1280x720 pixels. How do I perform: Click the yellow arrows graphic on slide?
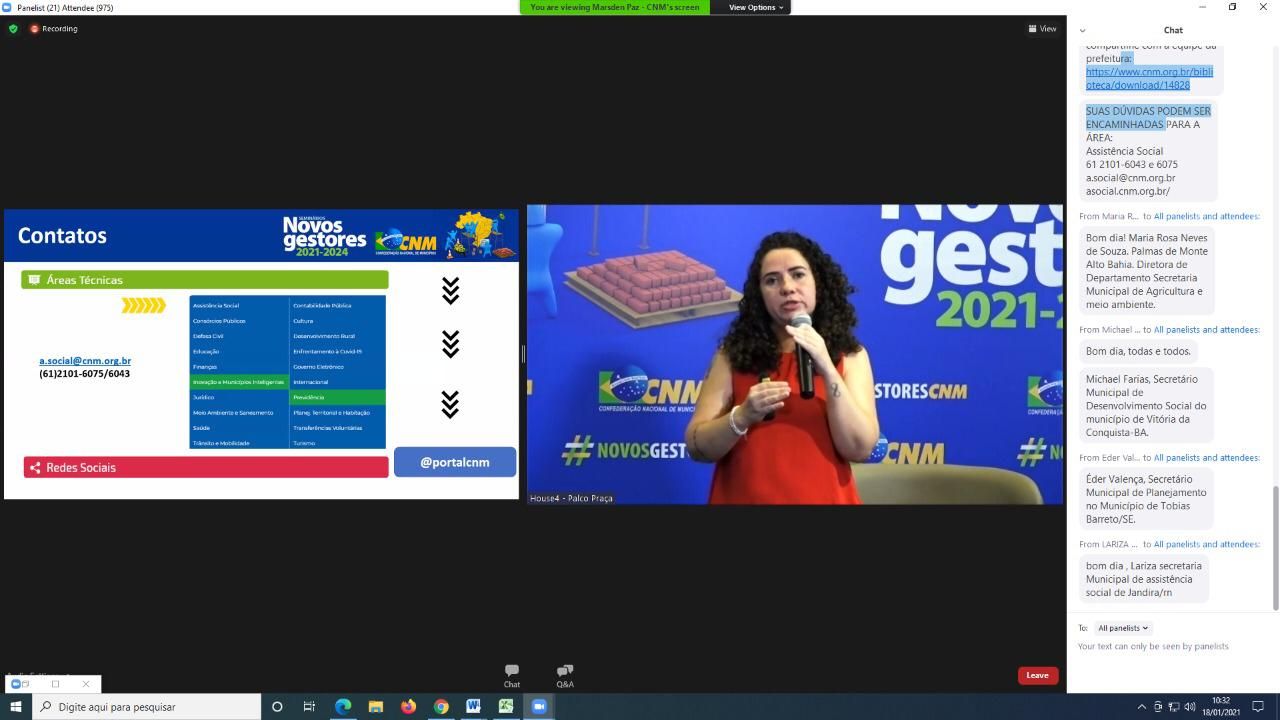click(x=144, y=305)
